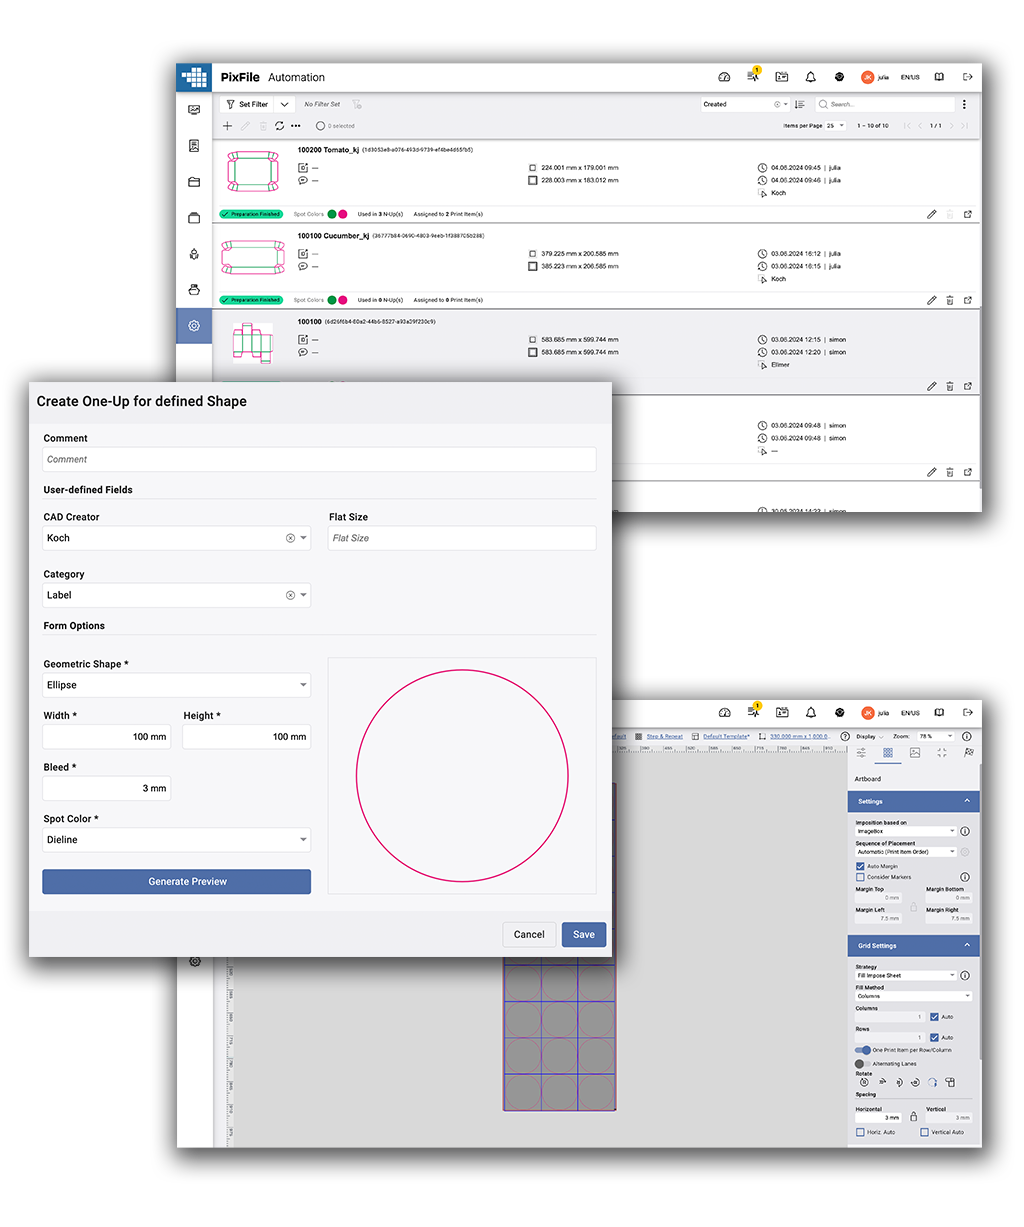Image resolution: width=1024 pixels, height=1227 pixels.
Task: Open the Category dropdown set to Label
Action: 176,595
